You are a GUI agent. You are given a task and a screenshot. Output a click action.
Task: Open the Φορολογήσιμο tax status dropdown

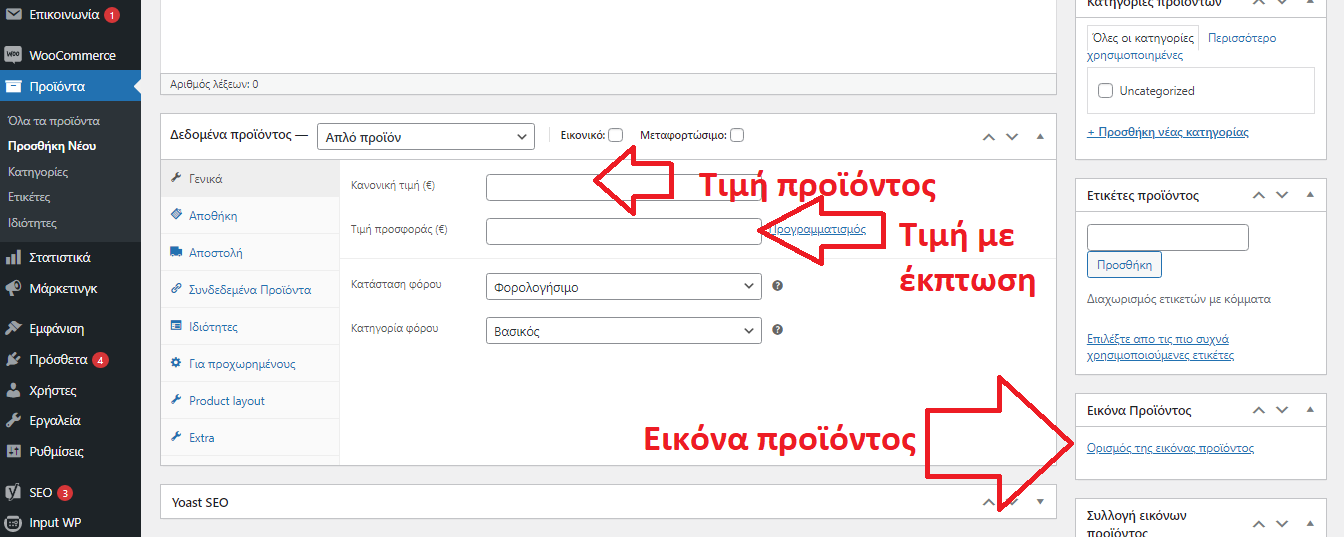623,287
